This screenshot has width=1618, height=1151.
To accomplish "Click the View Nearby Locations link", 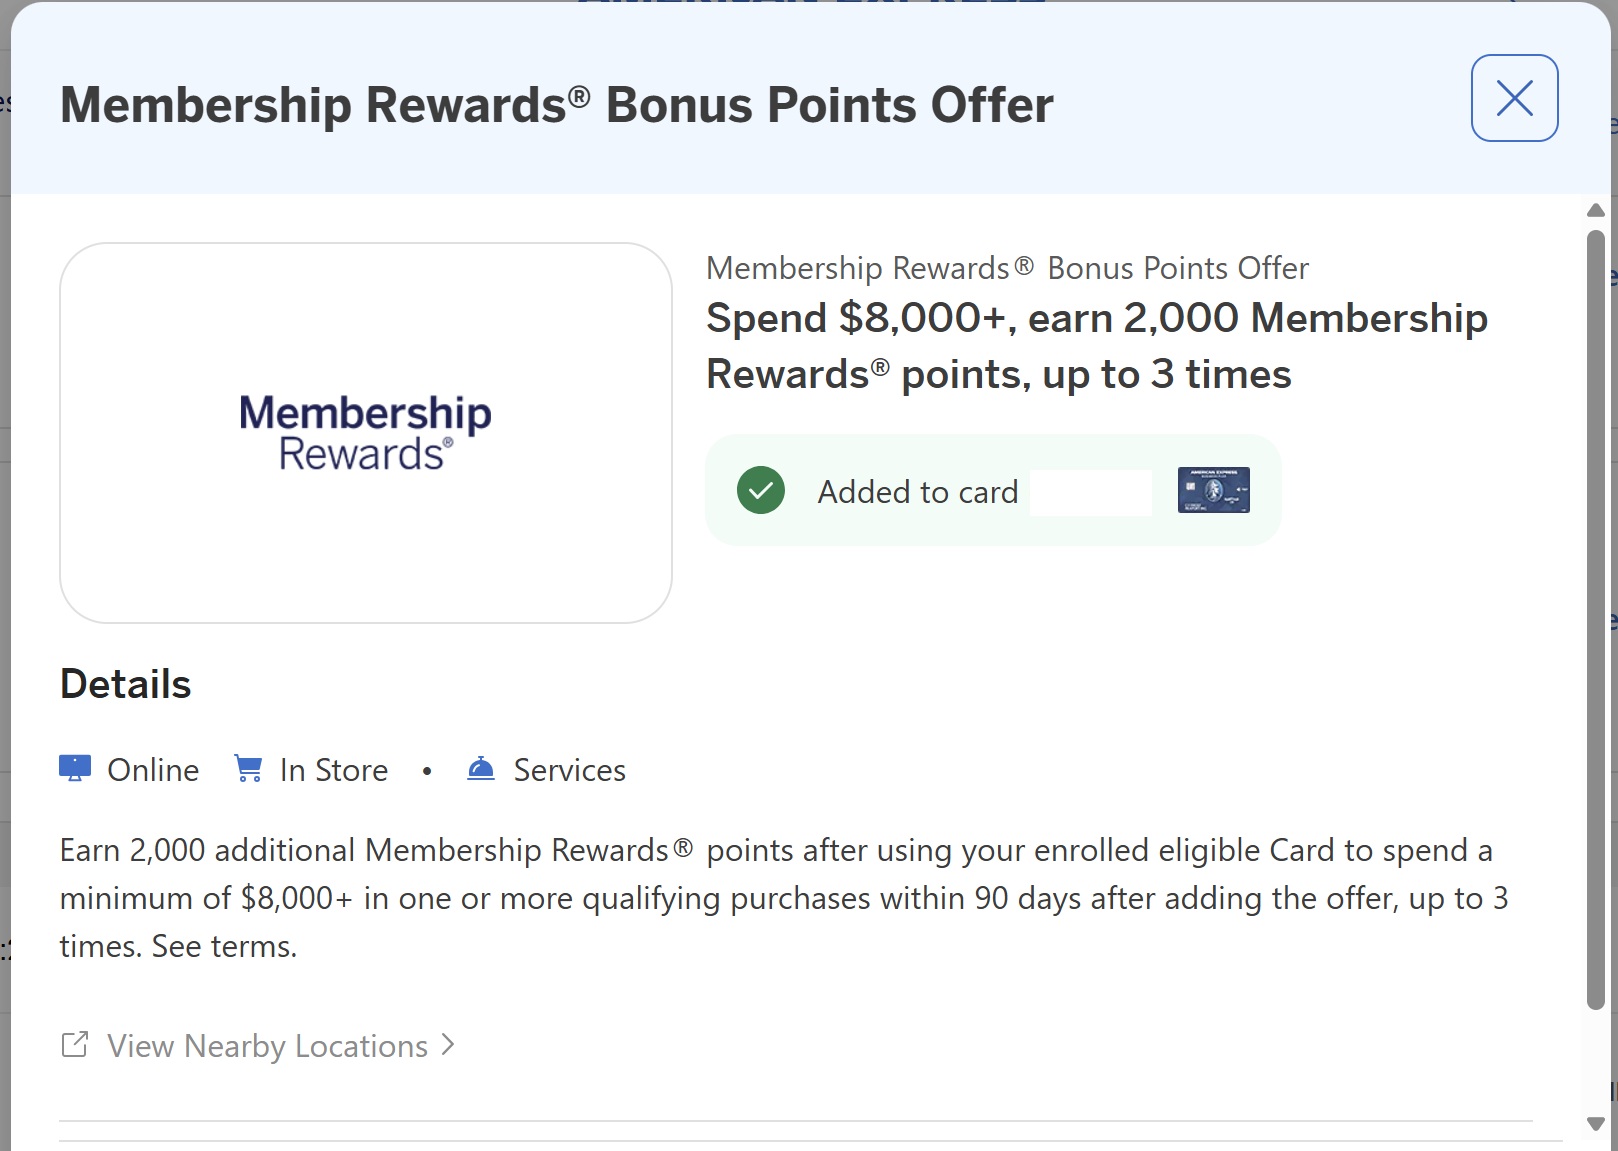I will point(265,1045).
